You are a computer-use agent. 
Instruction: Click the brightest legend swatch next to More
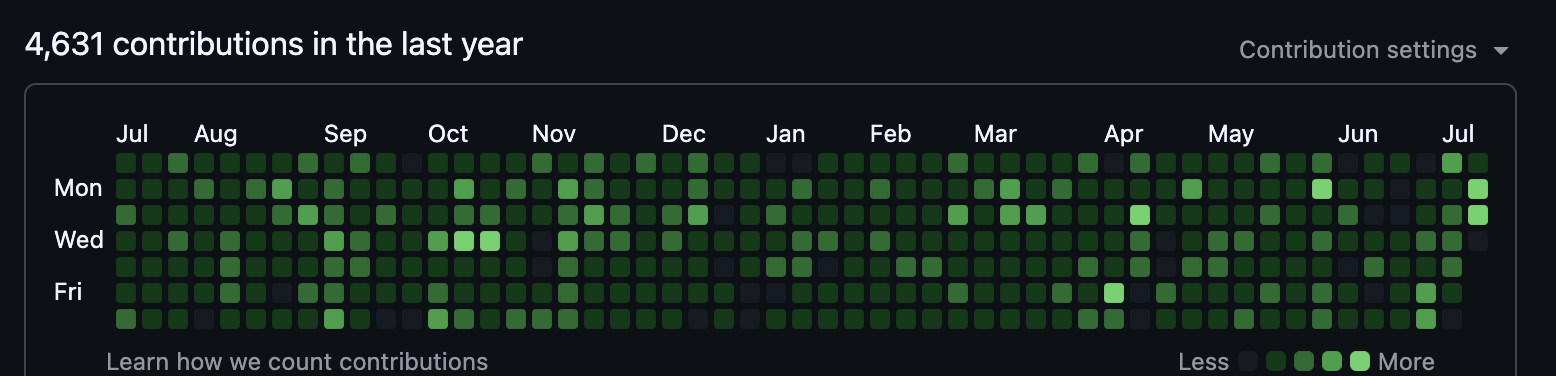point(1360,361)
